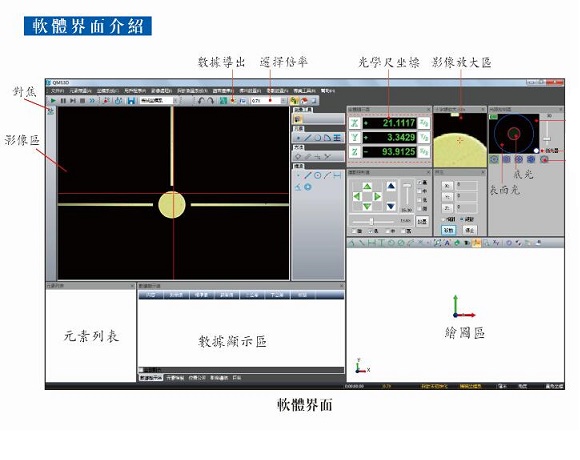This screenshot has width=580, height=460.
Task: Check the second speed checkbox in motion panel
Action: (x=419, y=191)
